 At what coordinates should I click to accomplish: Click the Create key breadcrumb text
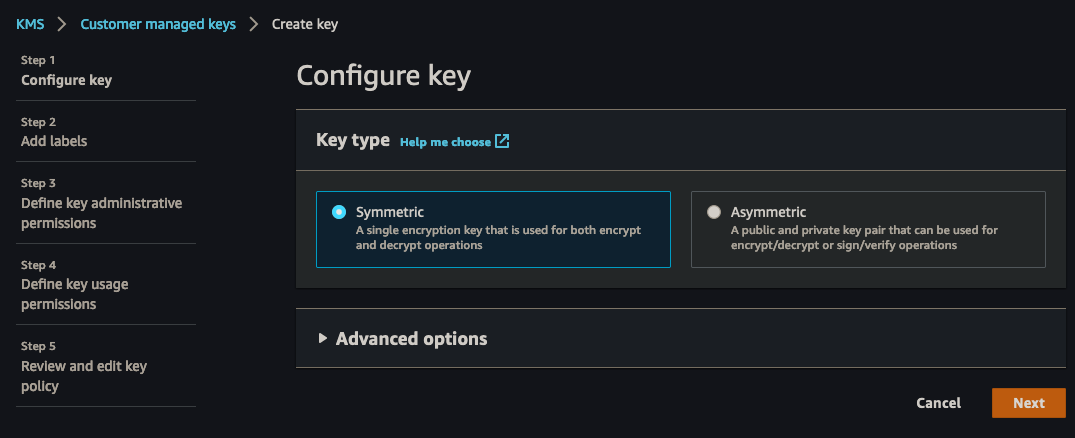[305, 24]
